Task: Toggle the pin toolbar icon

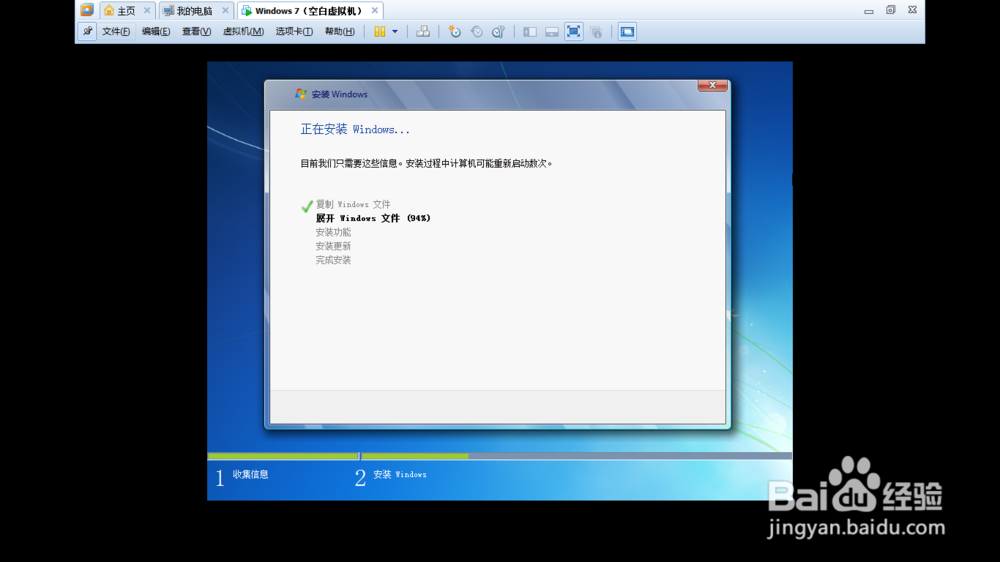Action: (x=87, y=31)
